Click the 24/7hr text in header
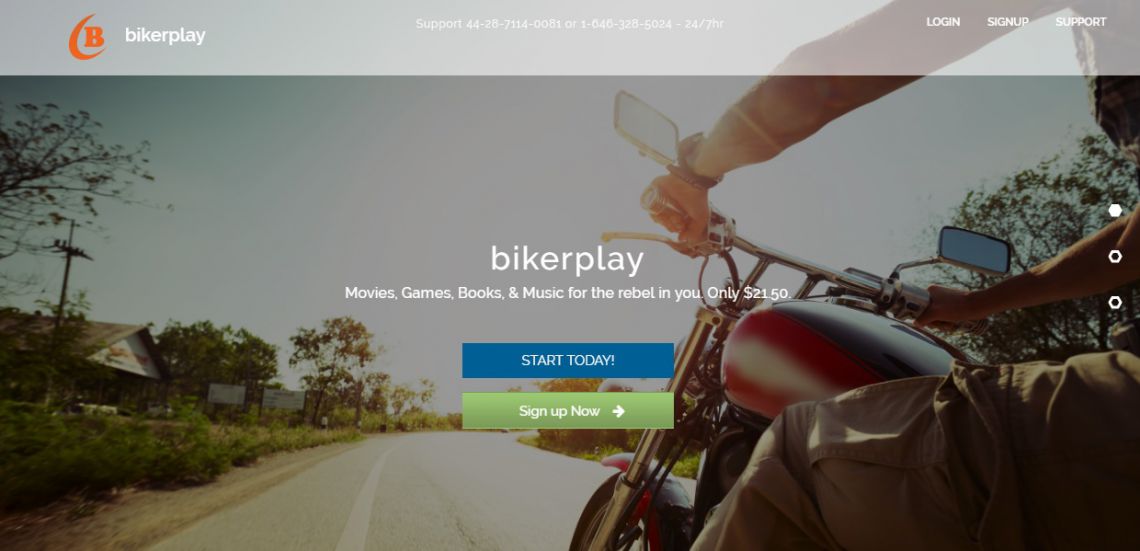 tap(704, 23)
